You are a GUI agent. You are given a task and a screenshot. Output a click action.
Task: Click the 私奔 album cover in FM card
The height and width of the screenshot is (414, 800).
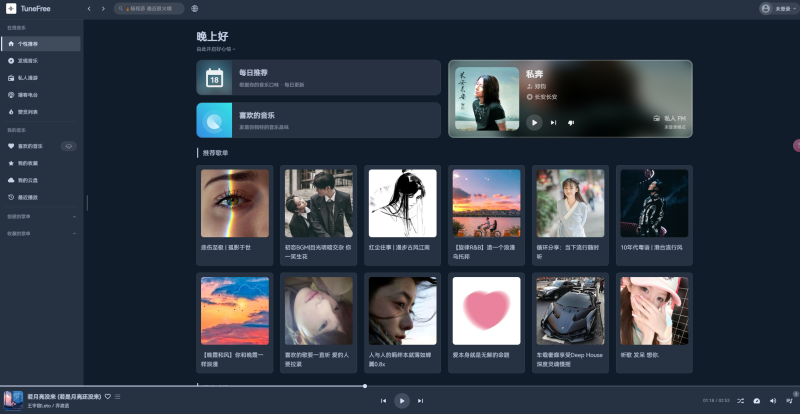click(487, 99)
